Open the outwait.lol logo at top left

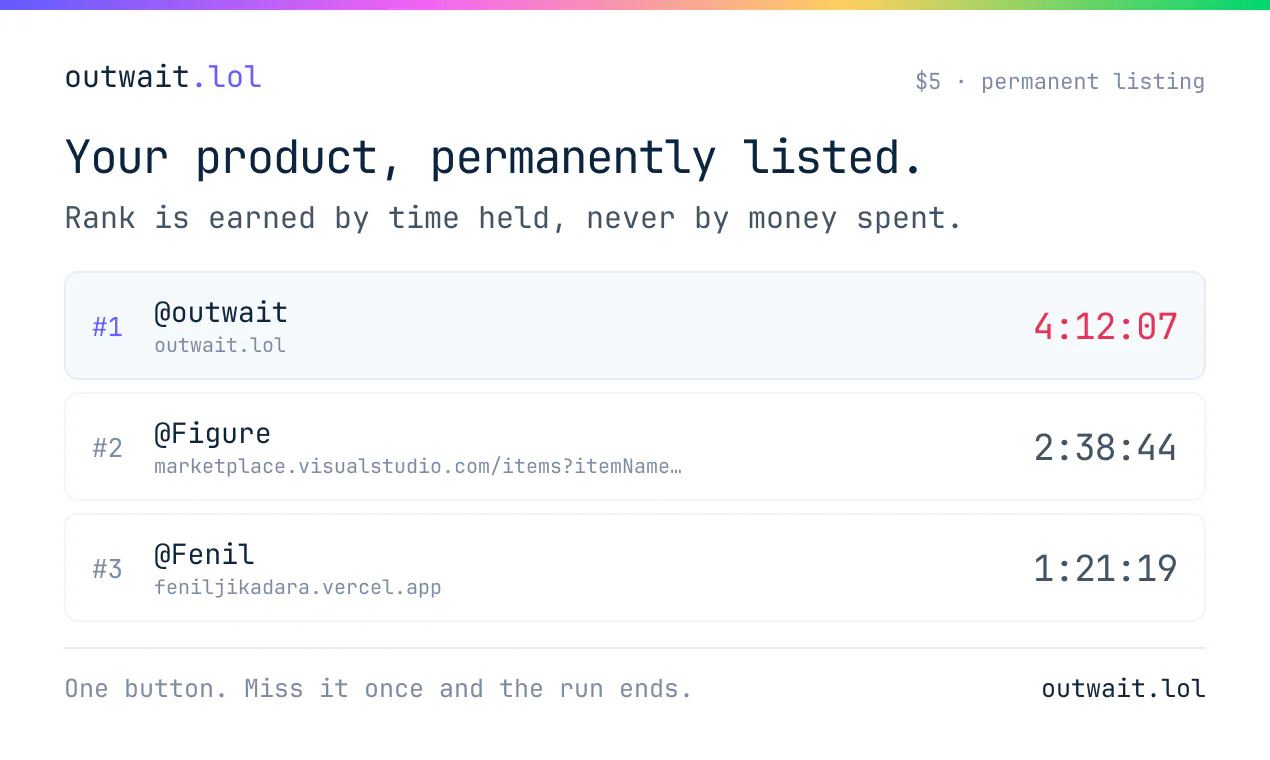point(163,77)
